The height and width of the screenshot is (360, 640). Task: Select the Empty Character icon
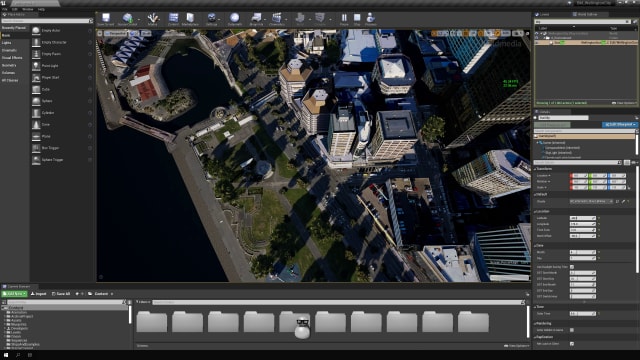(x=36, y=42)
